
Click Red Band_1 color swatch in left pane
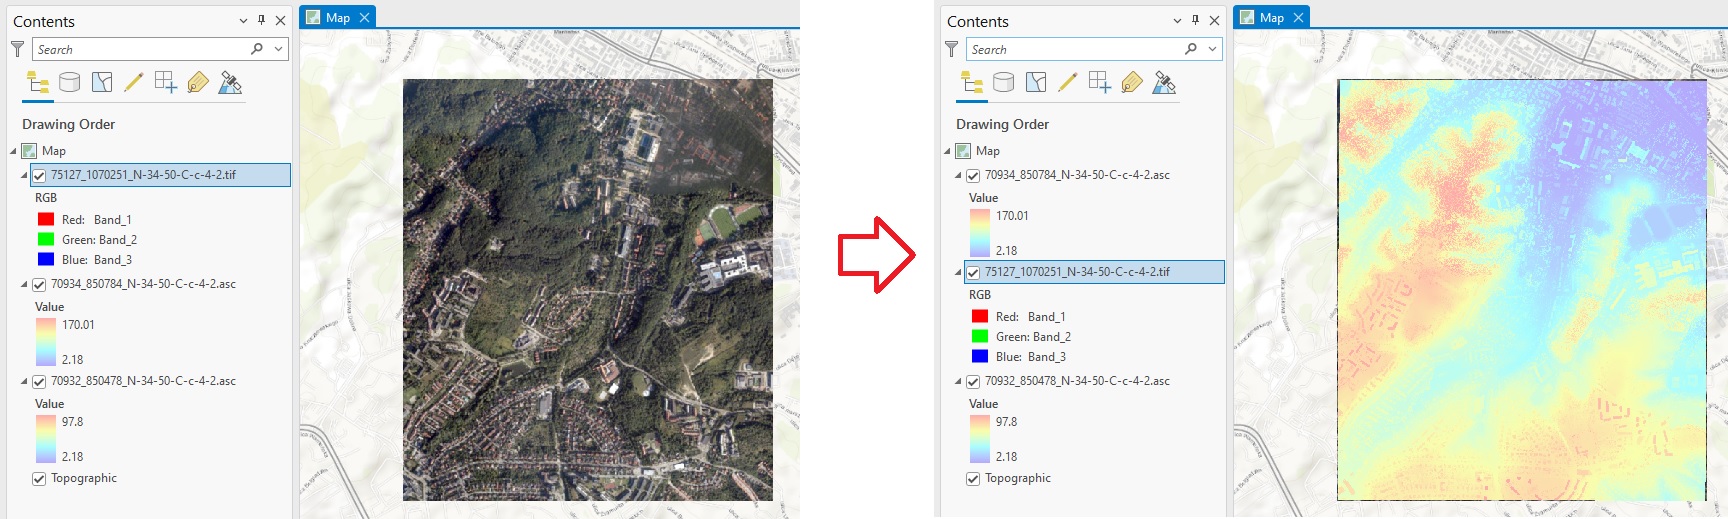[x=46, y=220]
